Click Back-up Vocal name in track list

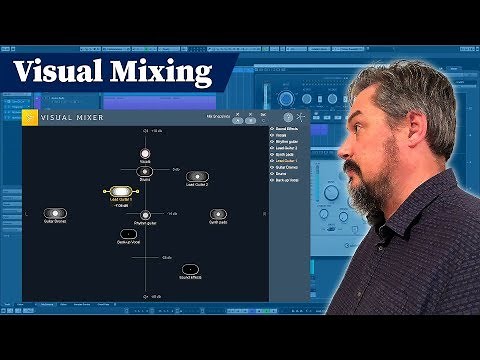tap(287, 180)
